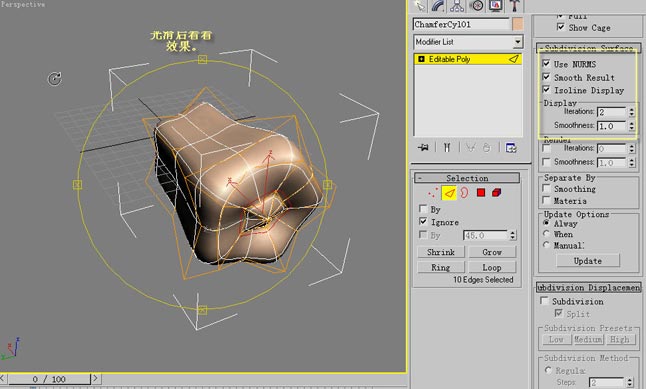
Task: Select Element sub-object level icon
Action: [496, 192]
